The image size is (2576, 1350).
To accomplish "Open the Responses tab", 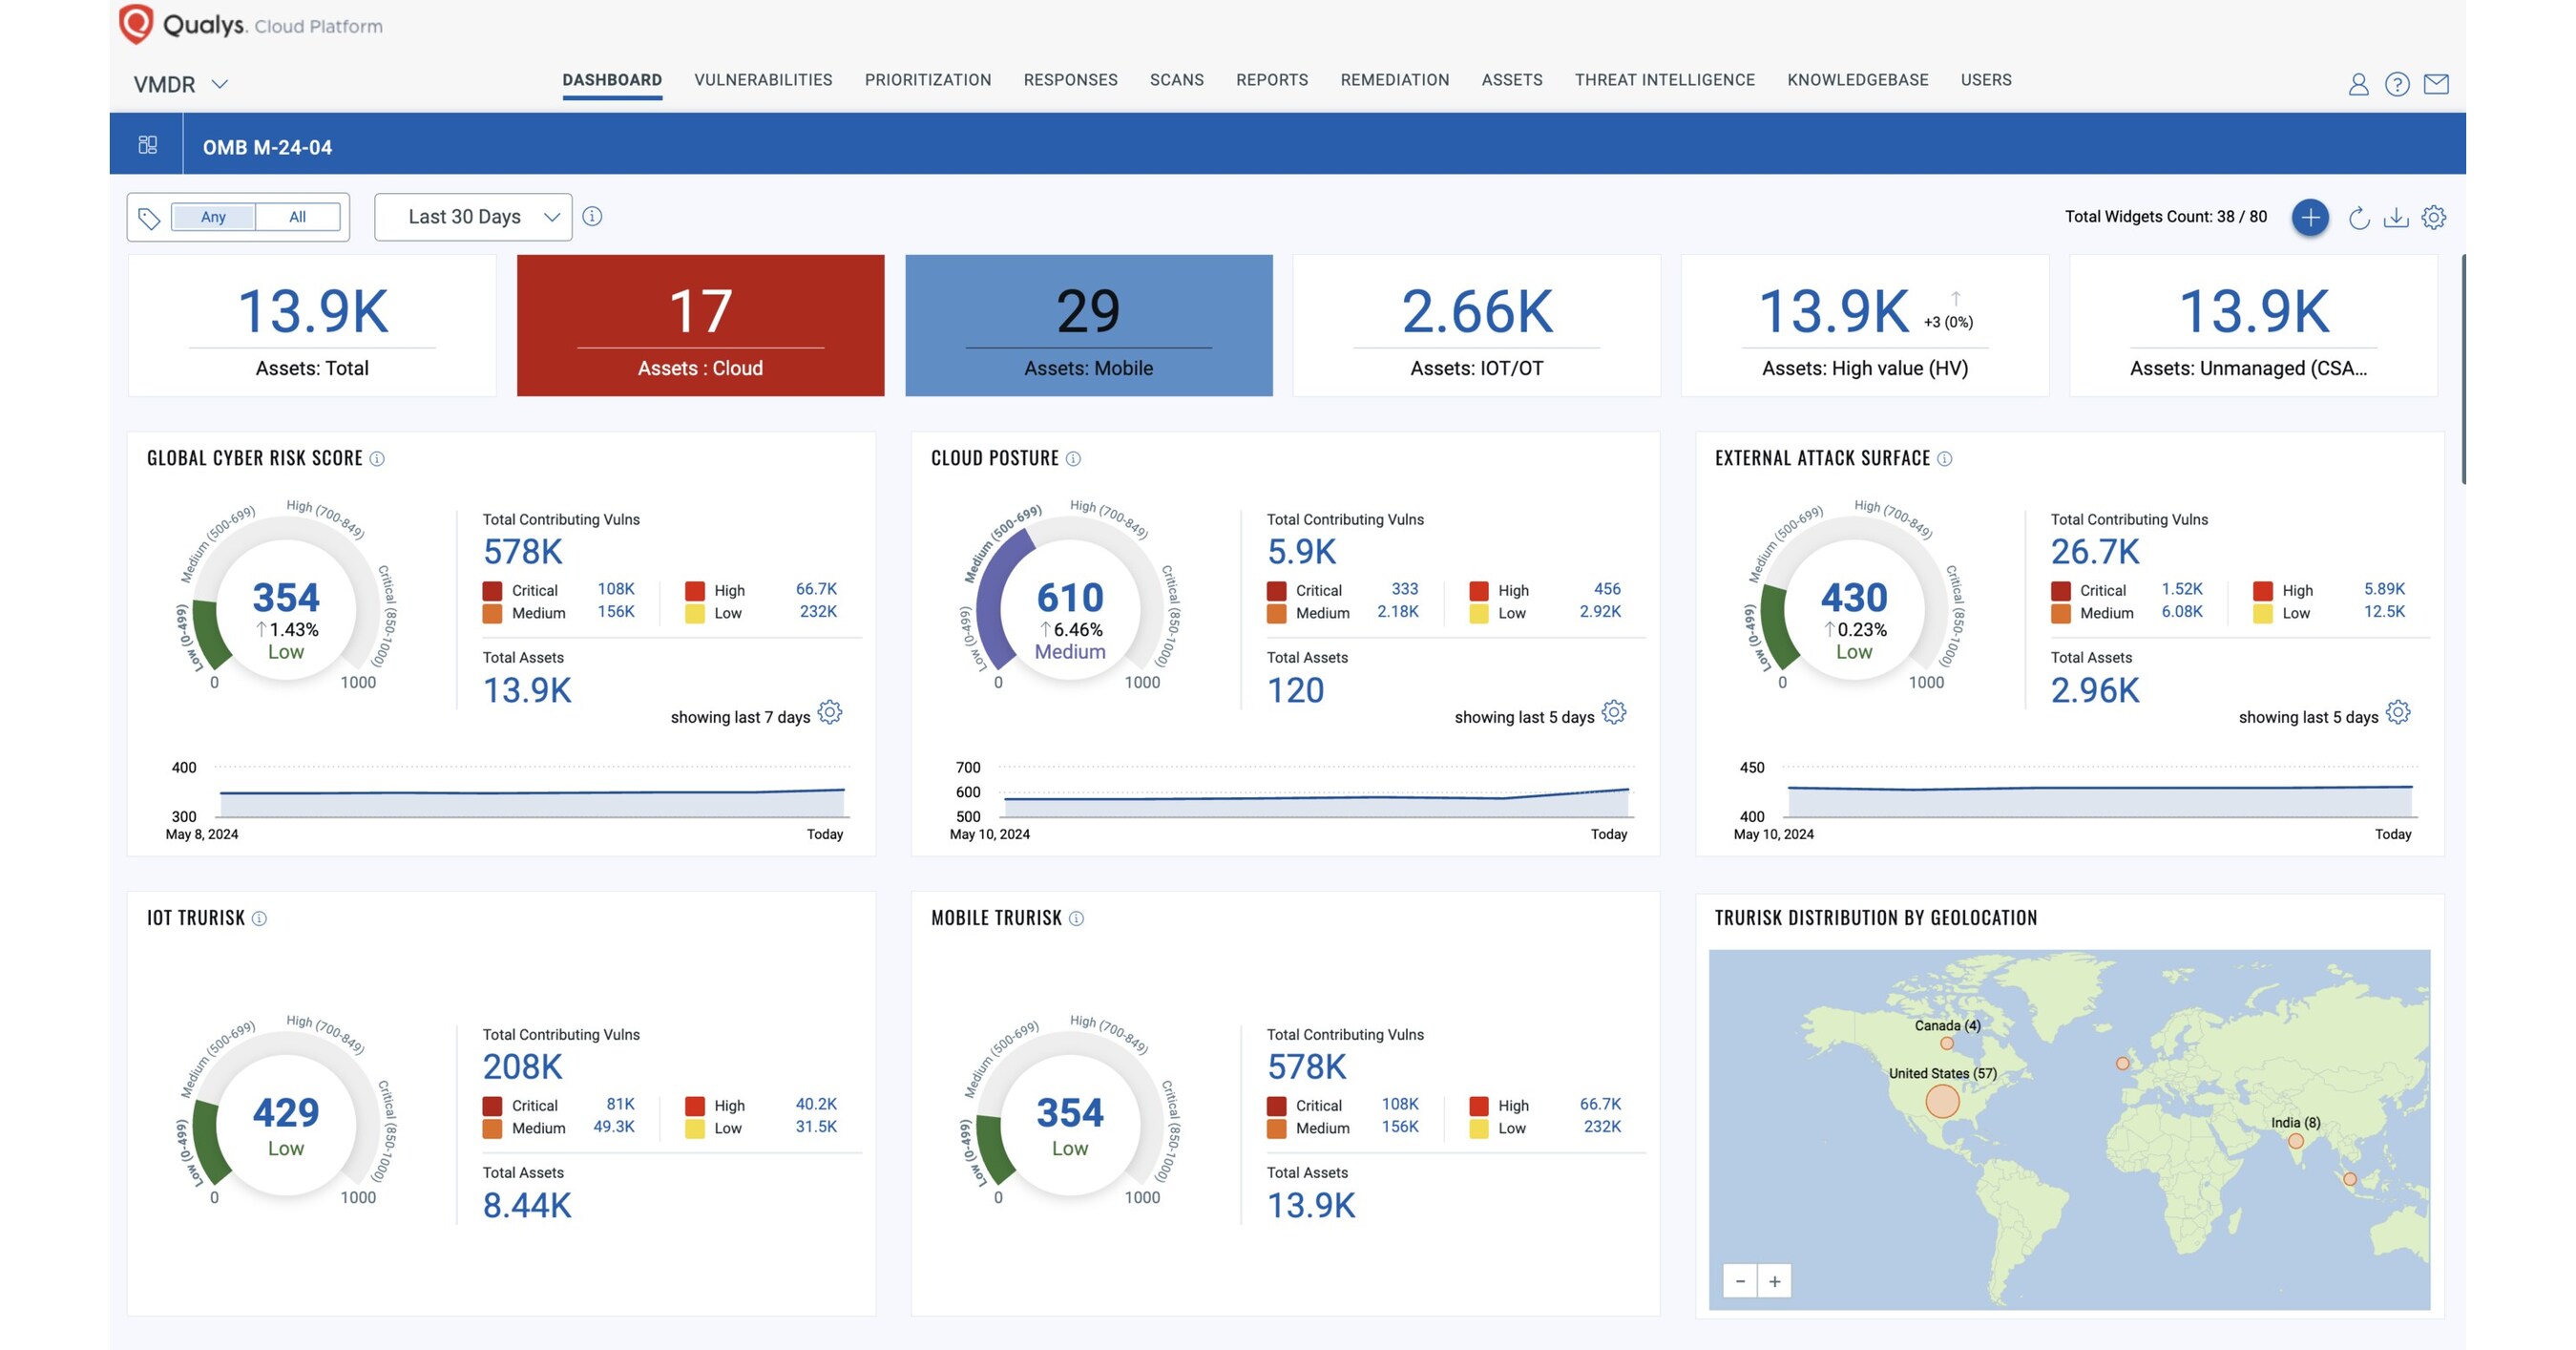I will pos(1070,80).
